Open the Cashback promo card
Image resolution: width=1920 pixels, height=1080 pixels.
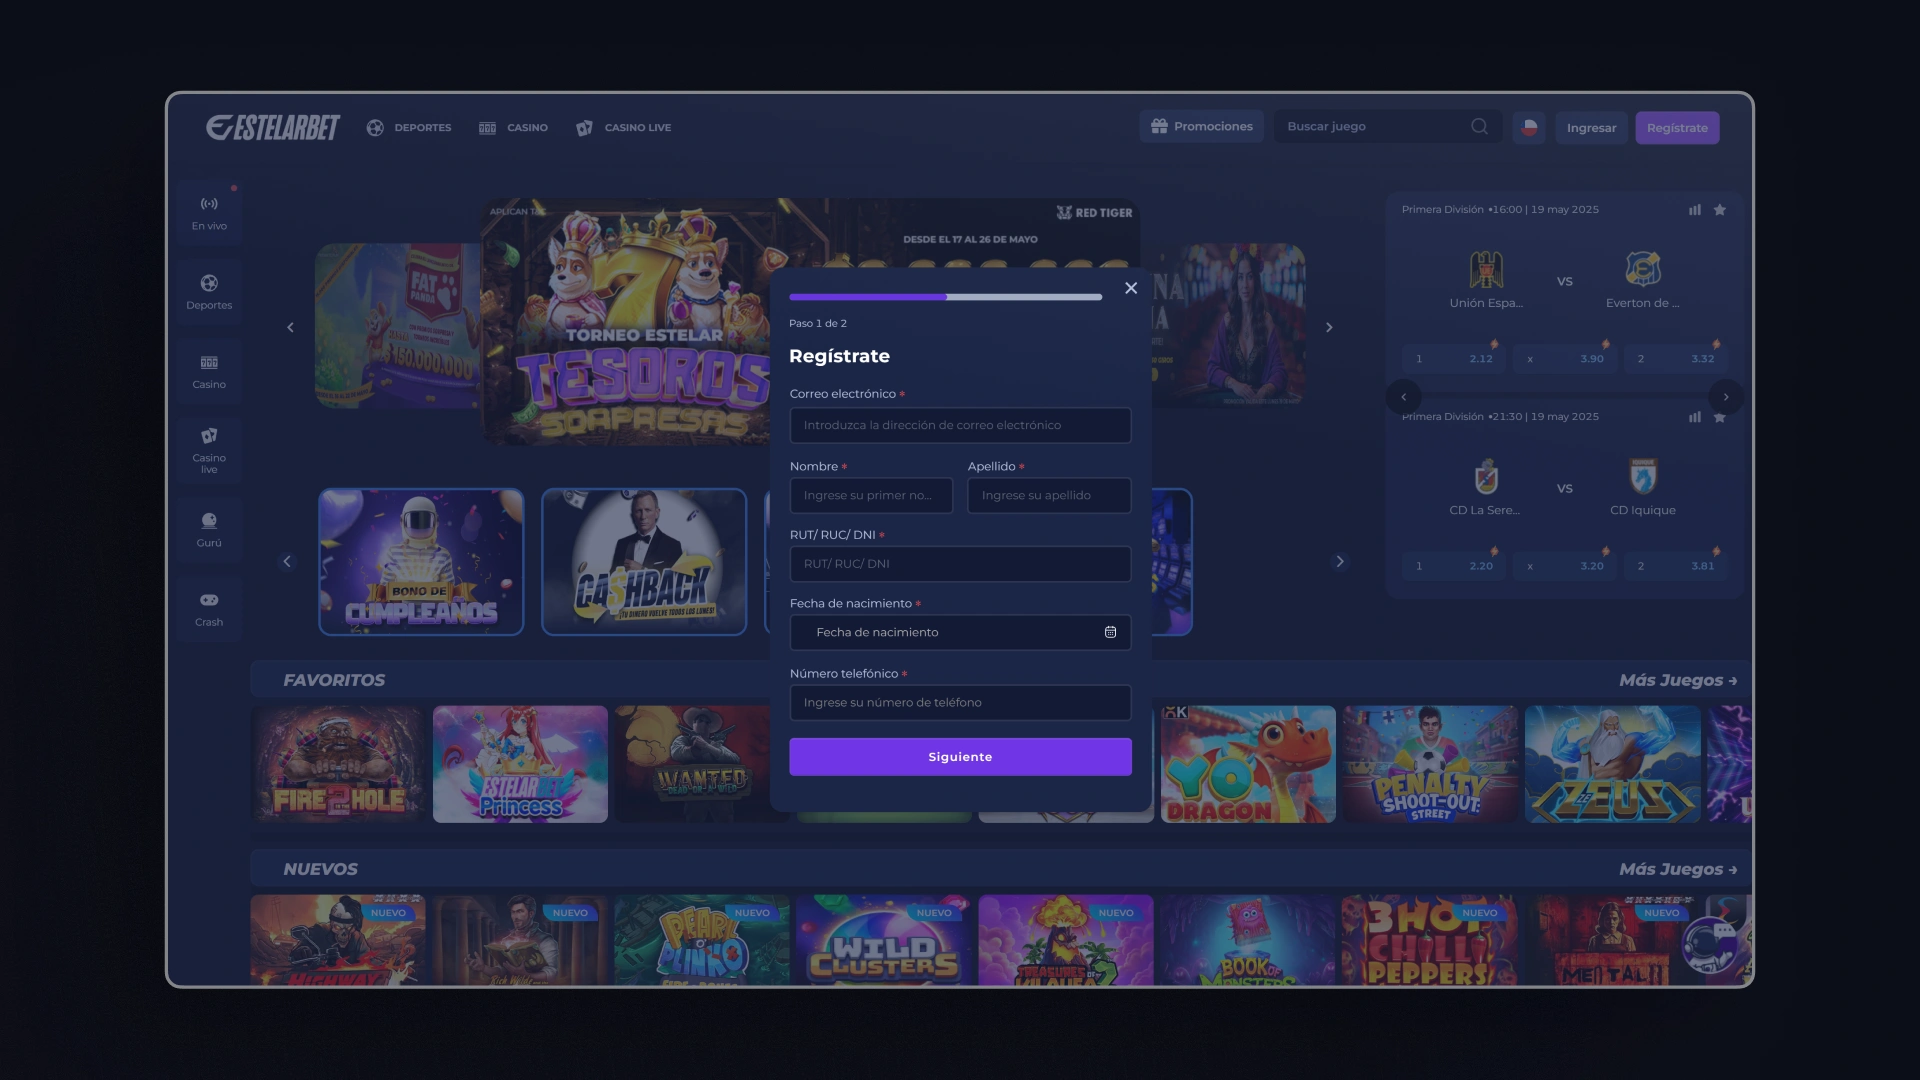click(644, 562)
